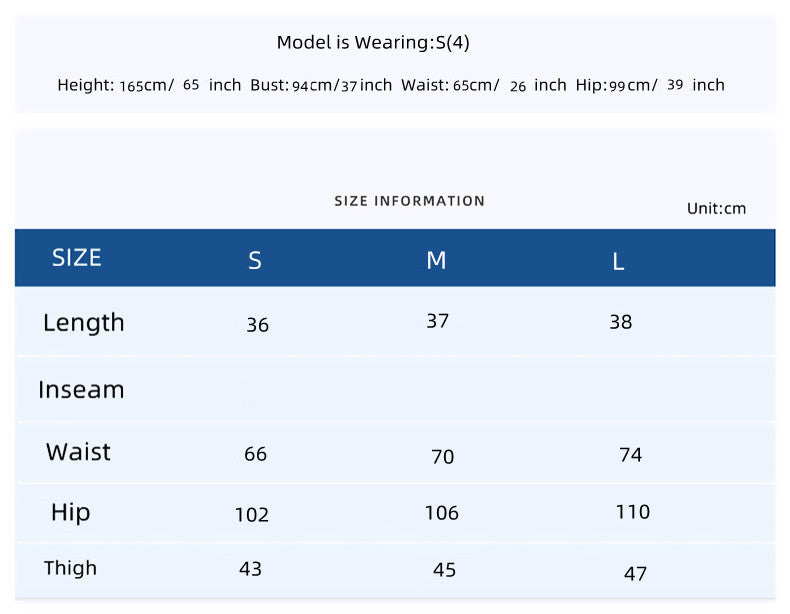Click the Unit:cm label
The height and width of the screenshot is (614, 790).
click(x=716, y=209)
